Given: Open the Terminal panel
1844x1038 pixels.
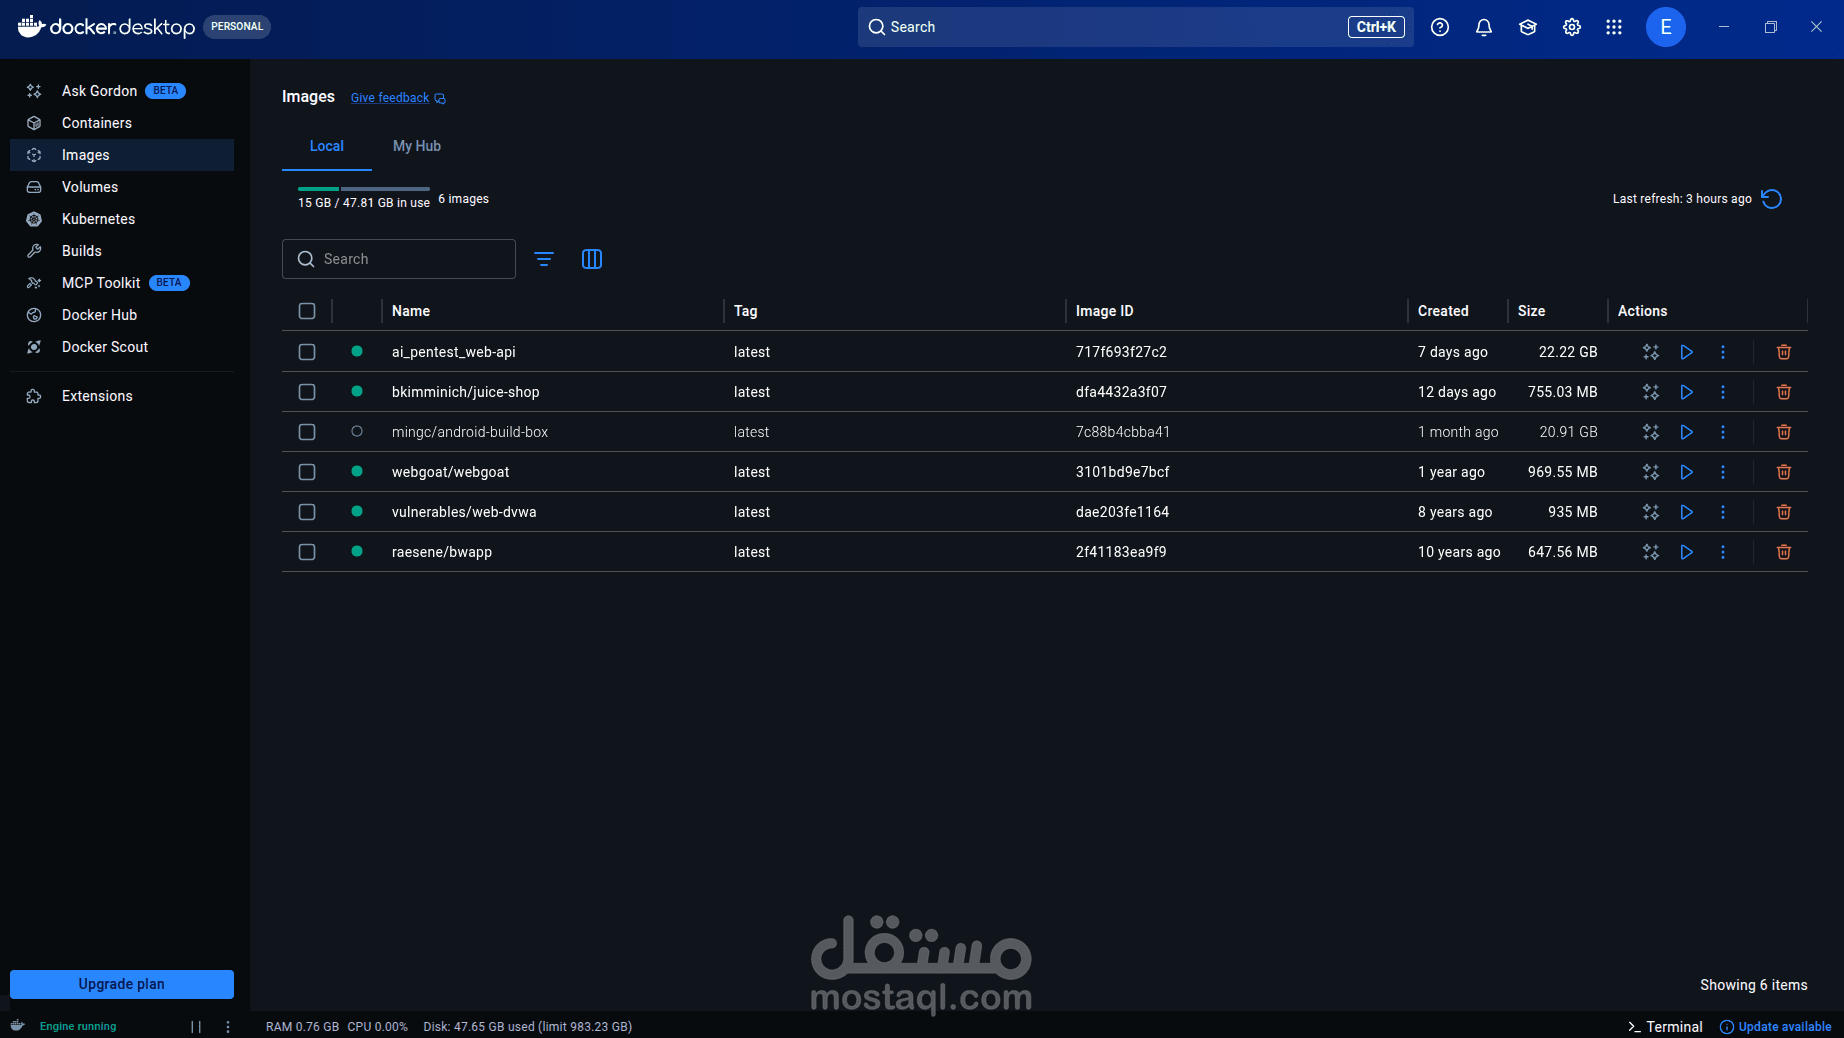Looking at the screenshot, I should [x=1666, y=1027].
